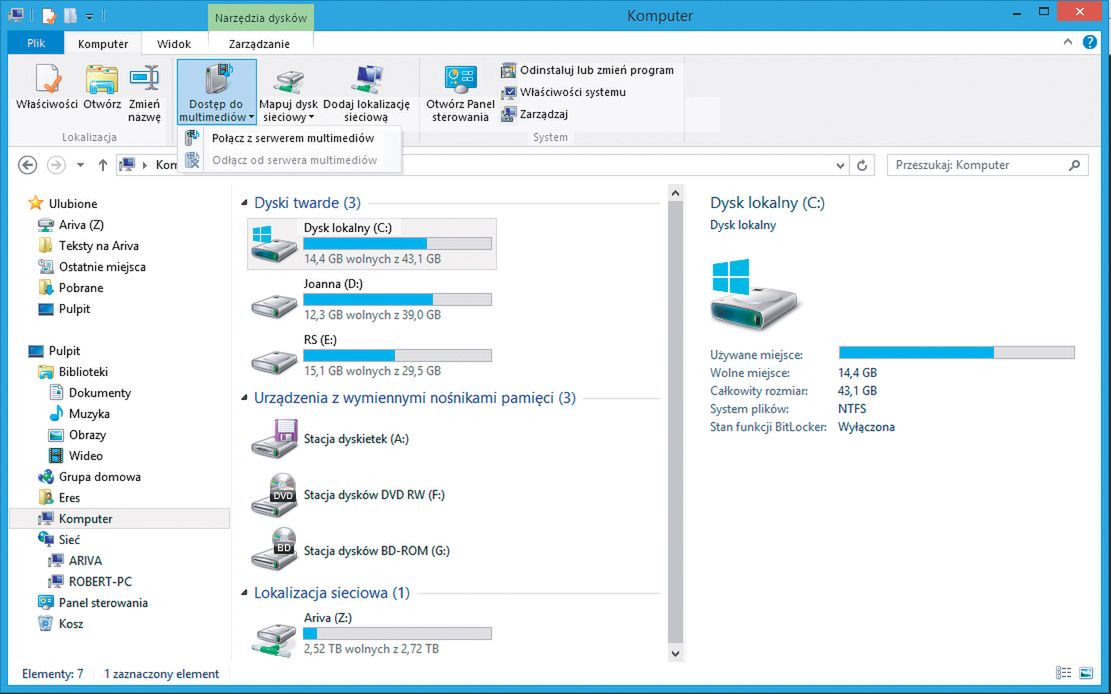
Task: Refresh the Komputer view
Action: point(862,166)
